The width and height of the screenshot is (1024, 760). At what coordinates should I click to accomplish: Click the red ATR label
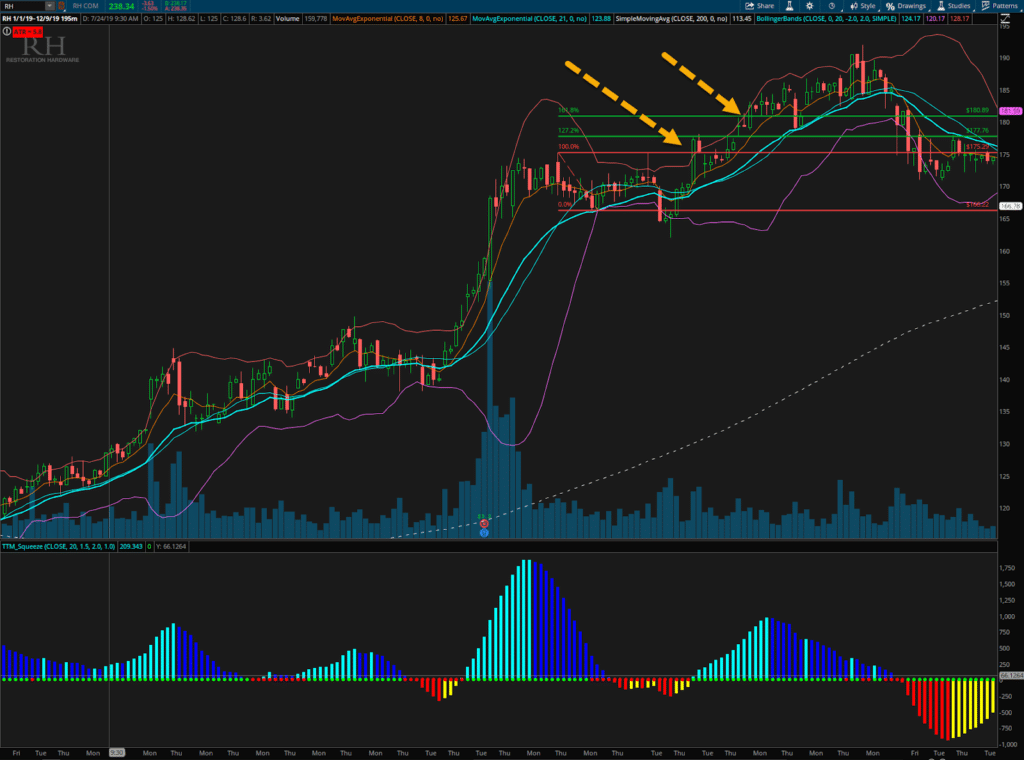(x=27, y=31)
